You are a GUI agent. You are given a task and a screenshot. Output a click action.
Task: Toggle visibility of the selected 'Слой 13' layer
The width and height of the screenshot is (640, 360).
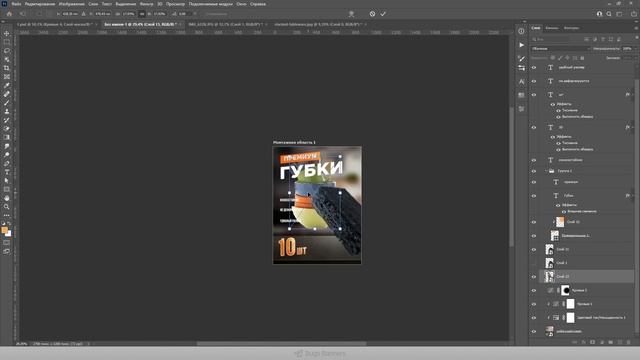tap(534, 277)
